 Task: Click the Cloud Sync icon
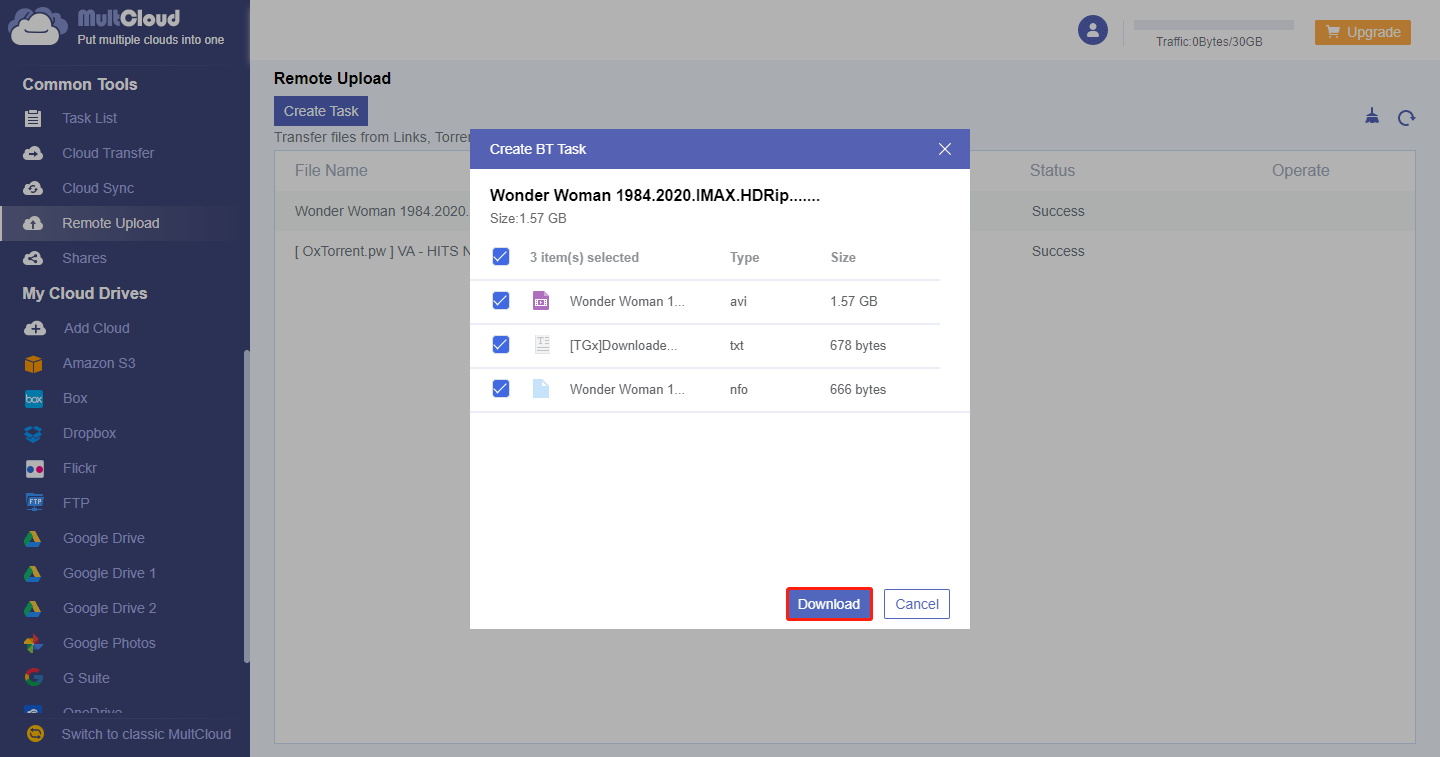click(33, 188)
